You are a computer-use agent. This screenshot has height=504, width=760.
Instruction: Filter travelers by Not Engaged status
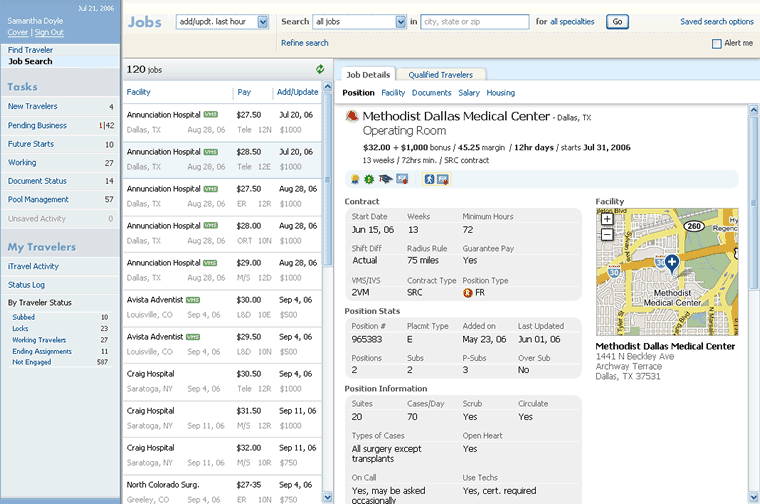tap(32, 362)
